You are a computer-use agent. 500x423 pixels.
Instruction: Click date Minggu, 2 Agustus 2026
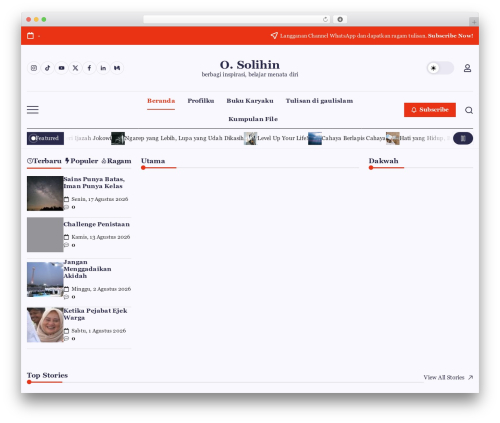(x=101, y=289)
